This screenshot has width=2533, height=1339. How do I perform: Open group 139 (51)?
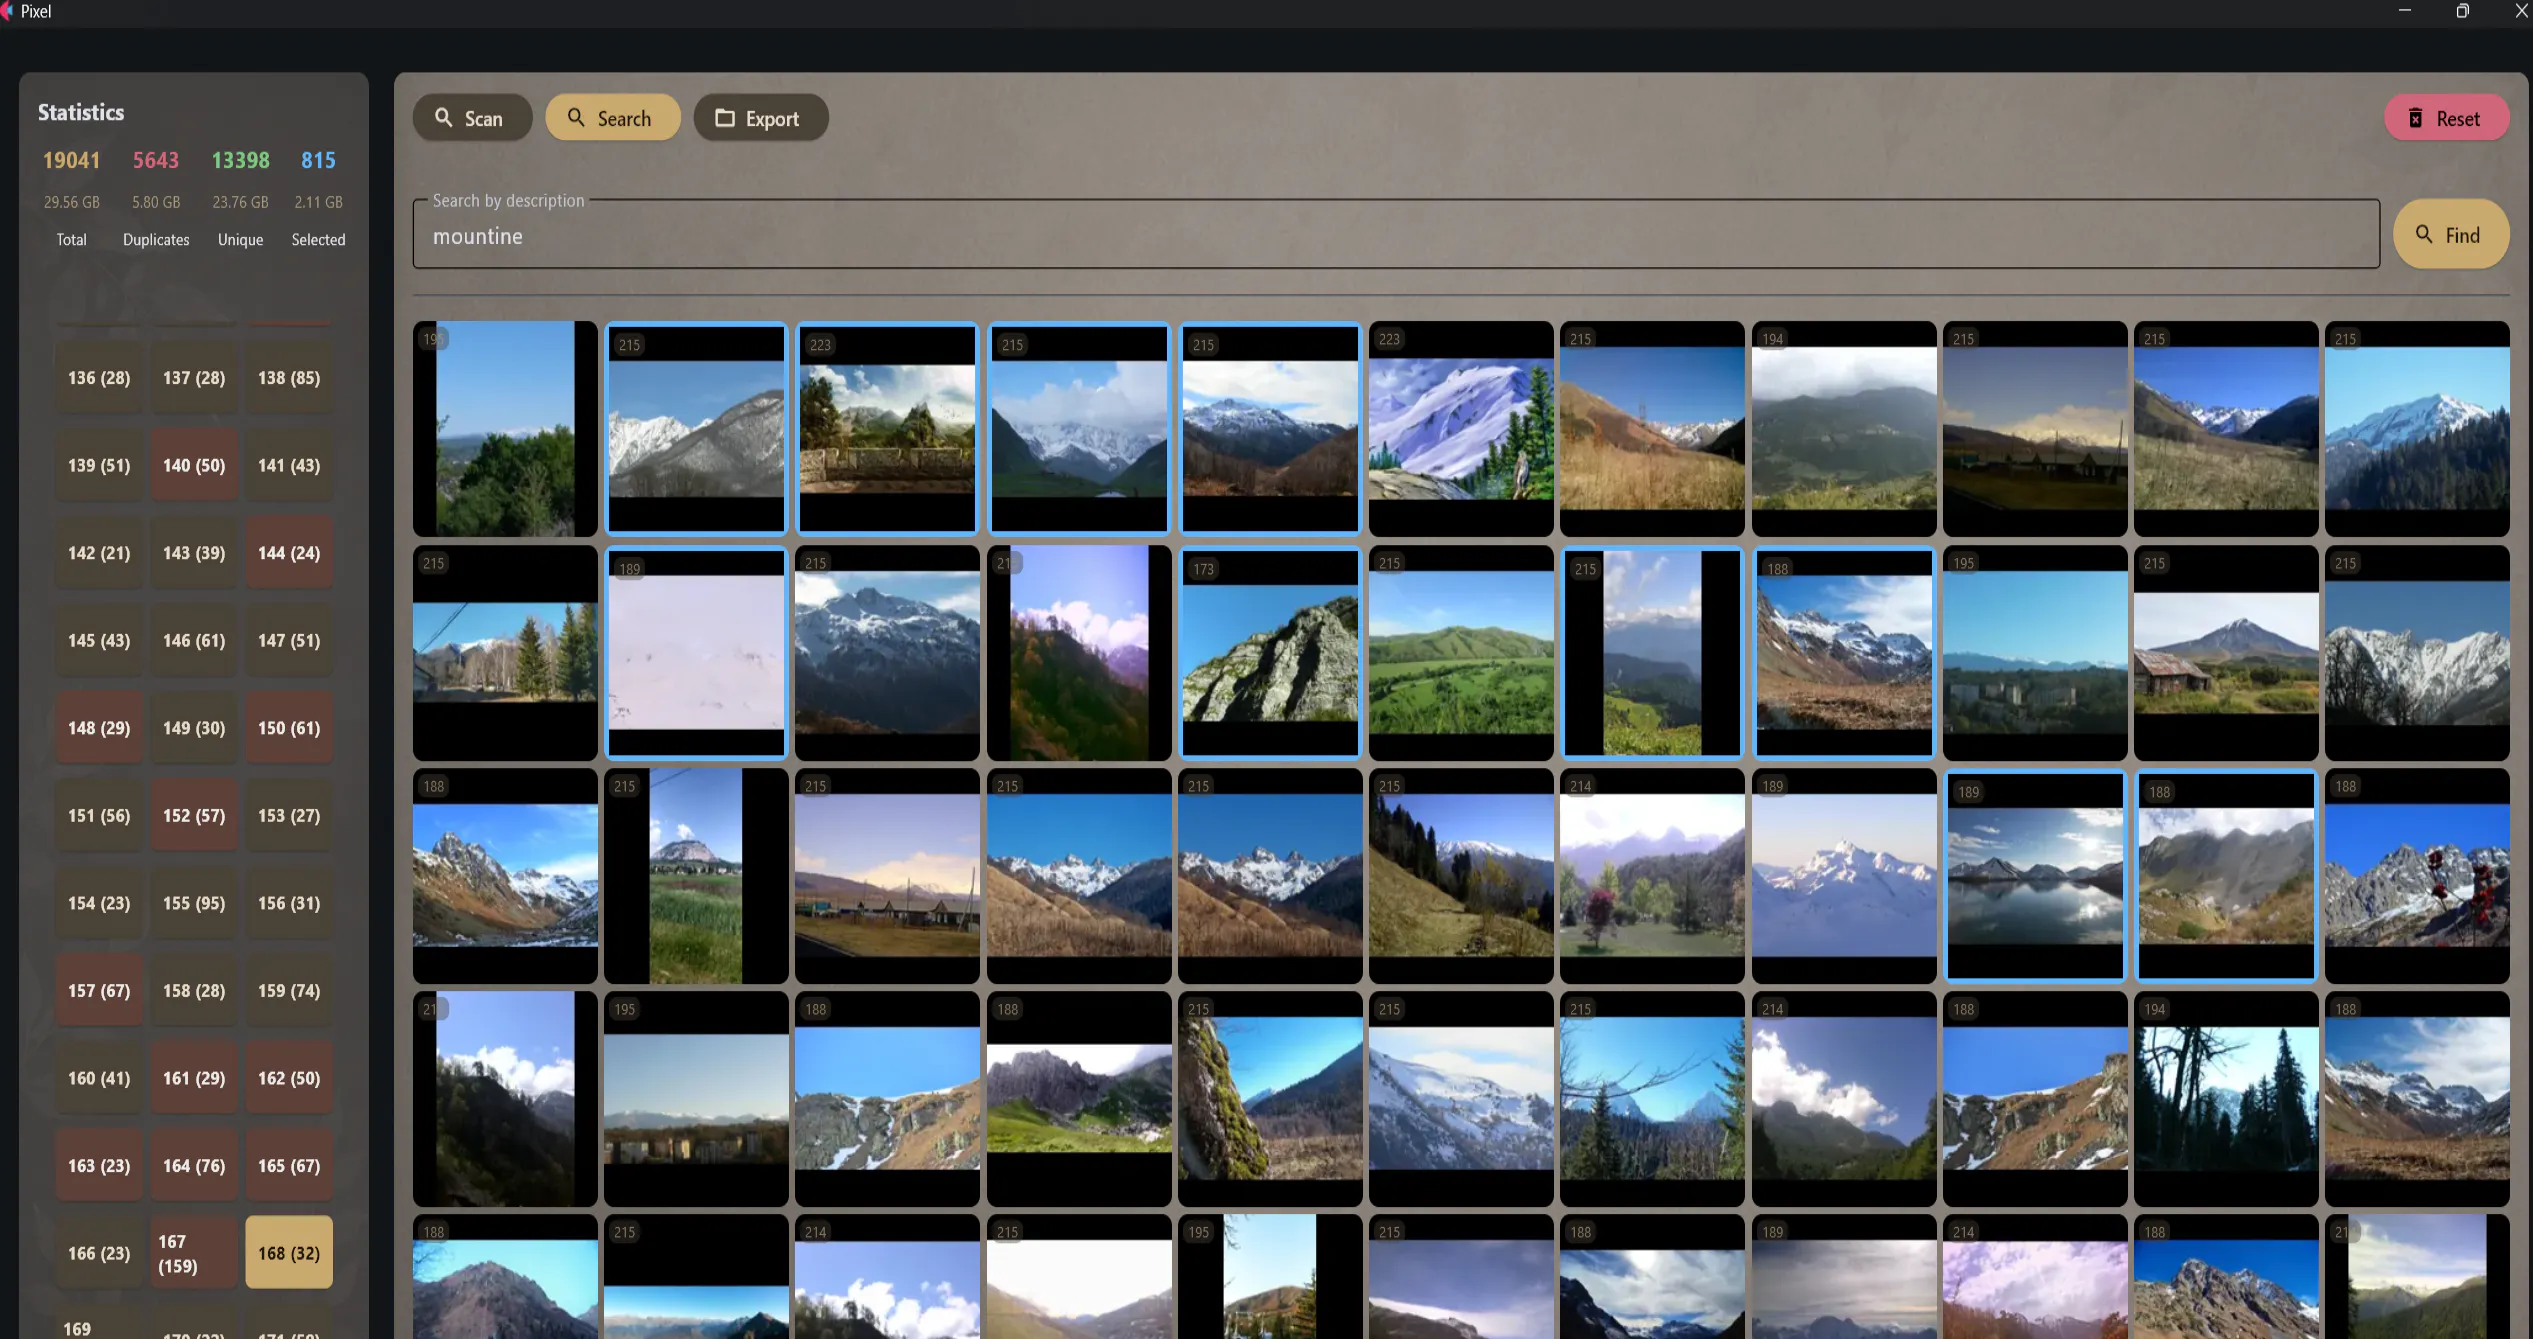(x=99, y=465)
